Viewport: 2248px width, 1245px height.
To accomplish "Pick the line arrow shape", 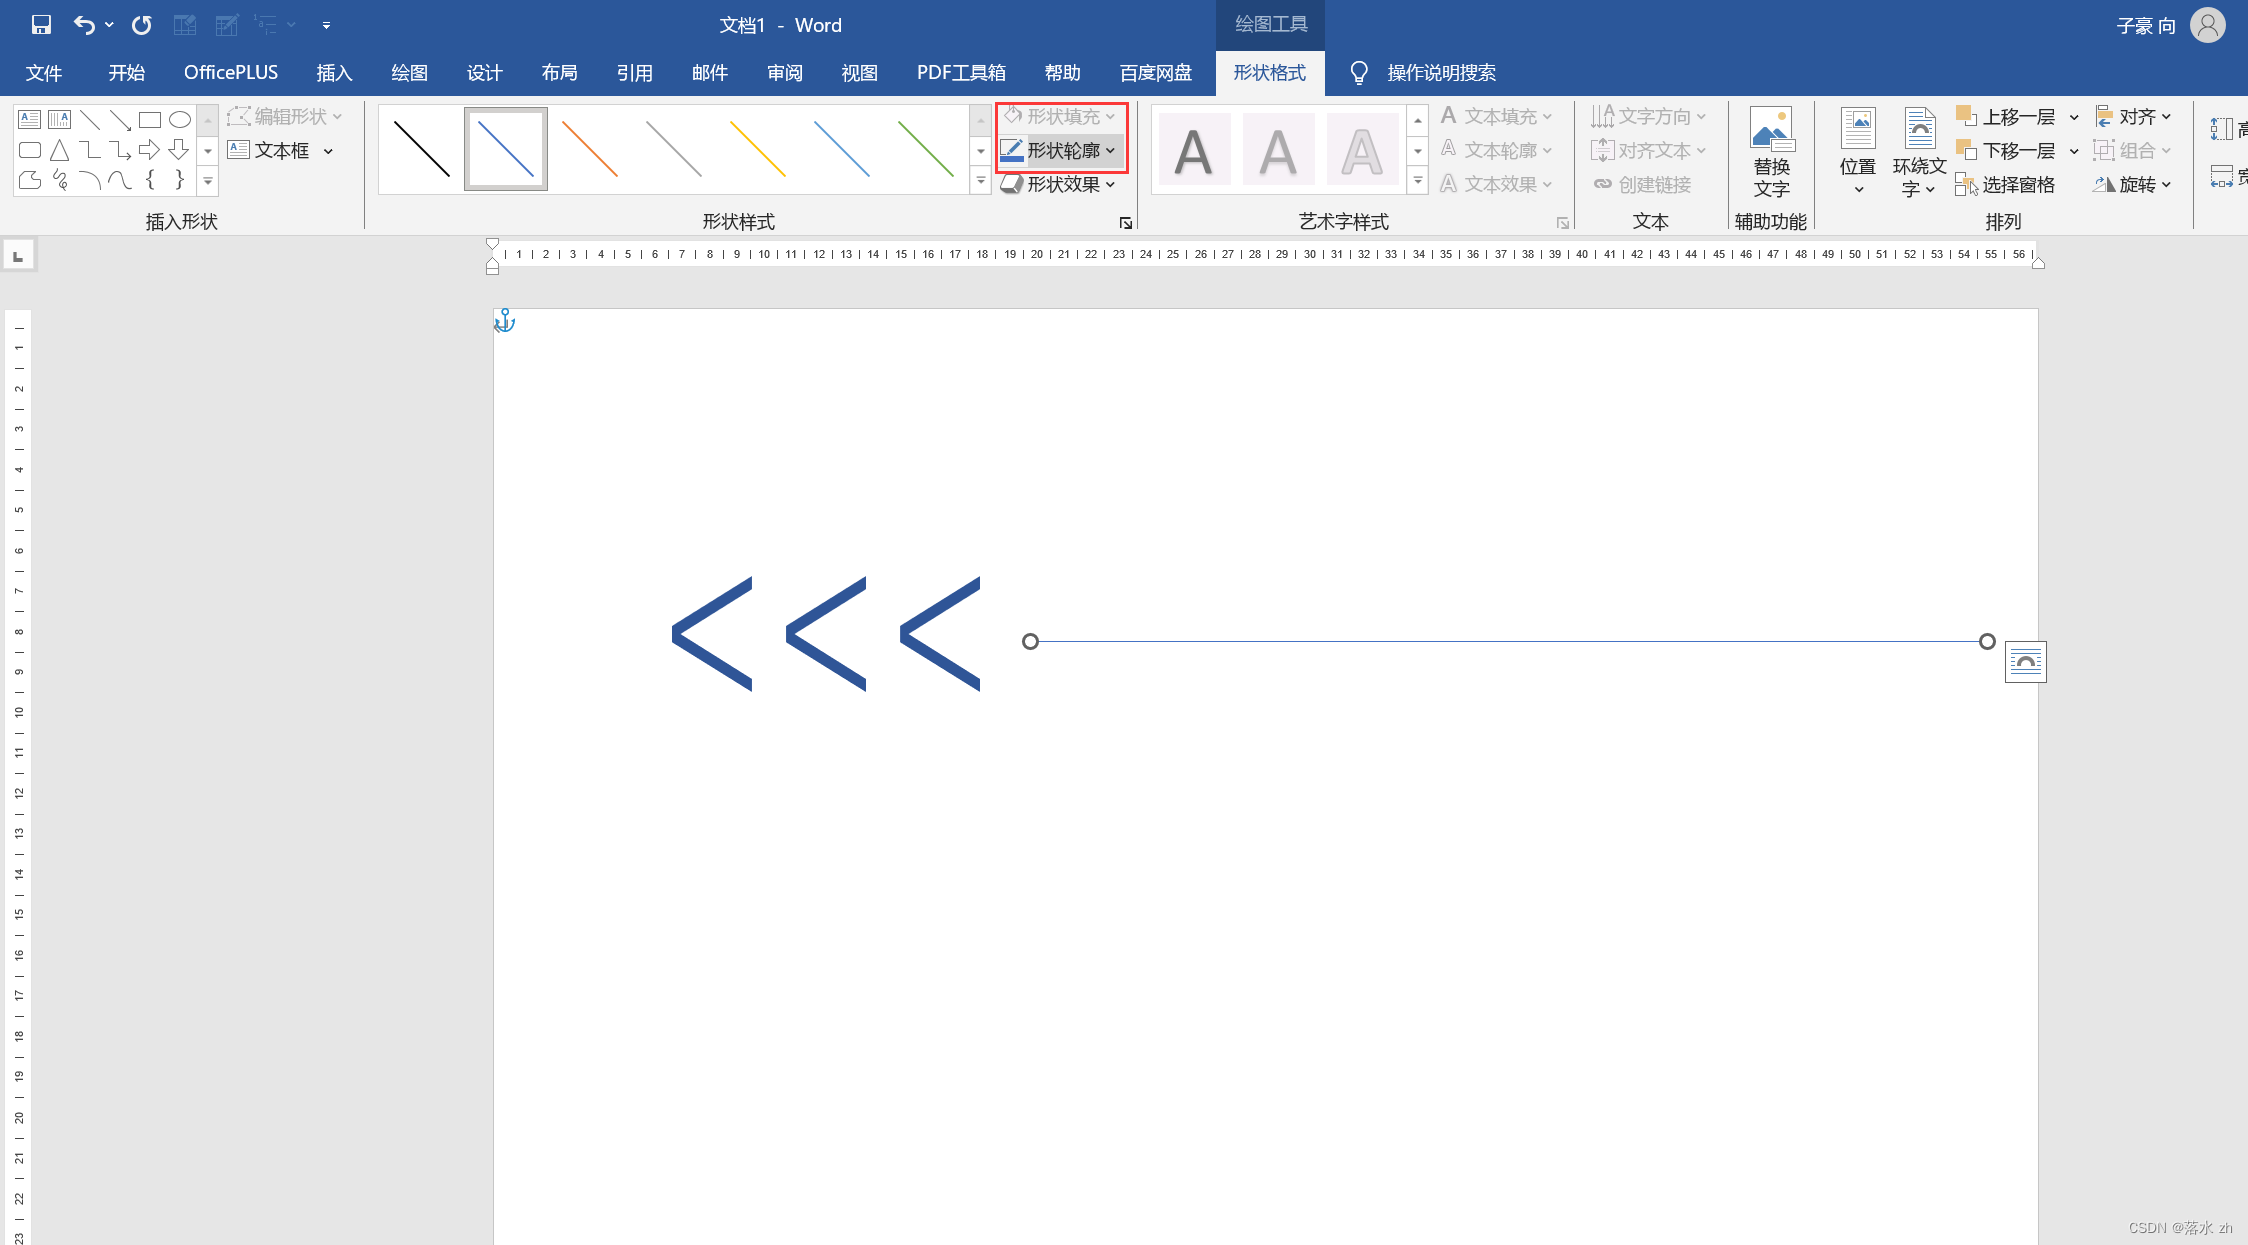I will coord(120,119).
